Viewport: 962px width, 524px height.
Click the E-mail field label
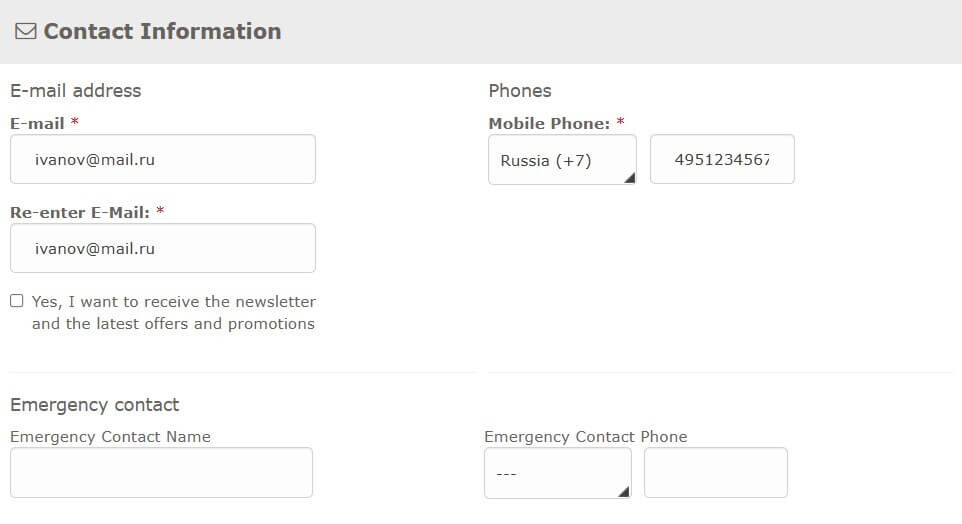tap(37, 123)
